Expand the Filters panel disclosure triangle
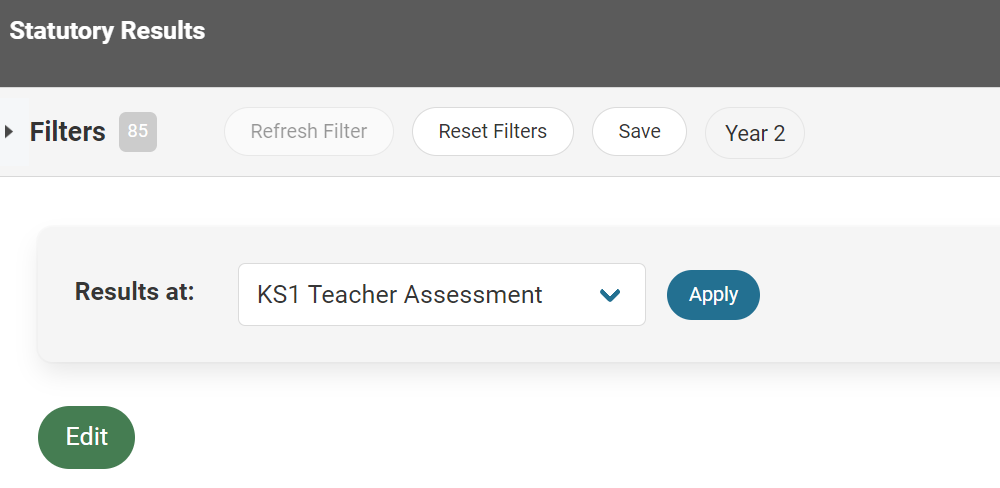Viewport: 1000px width, 488px height. pyautogui.click(x=9, y=132)
